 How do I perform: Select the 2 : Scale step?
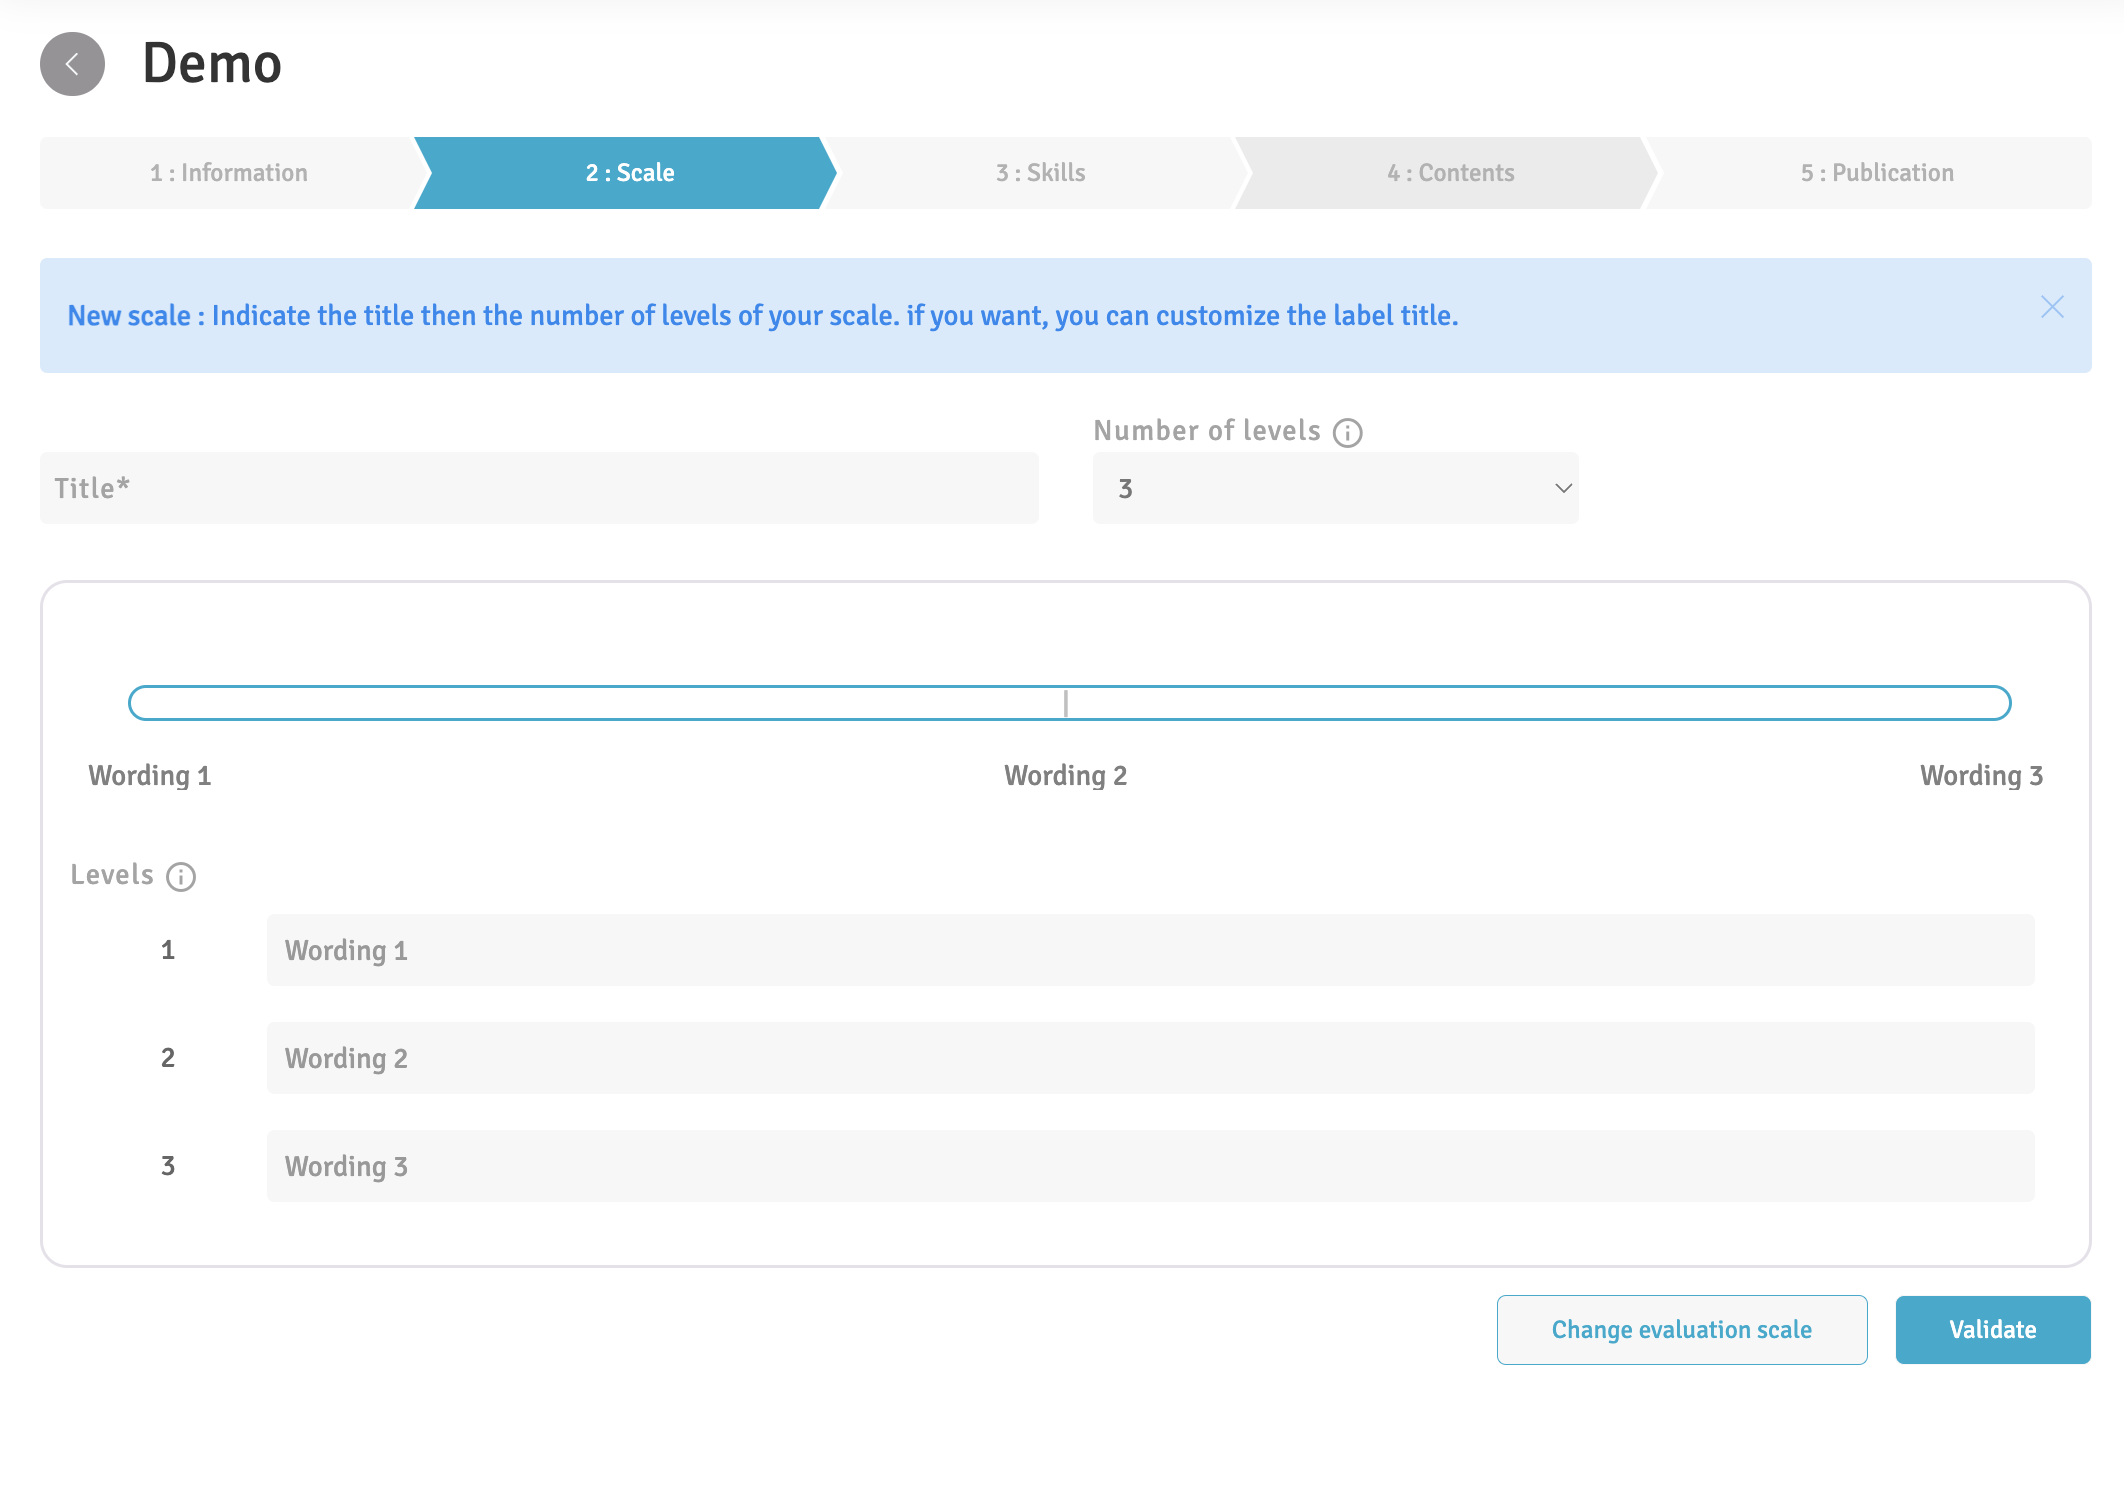629,173
